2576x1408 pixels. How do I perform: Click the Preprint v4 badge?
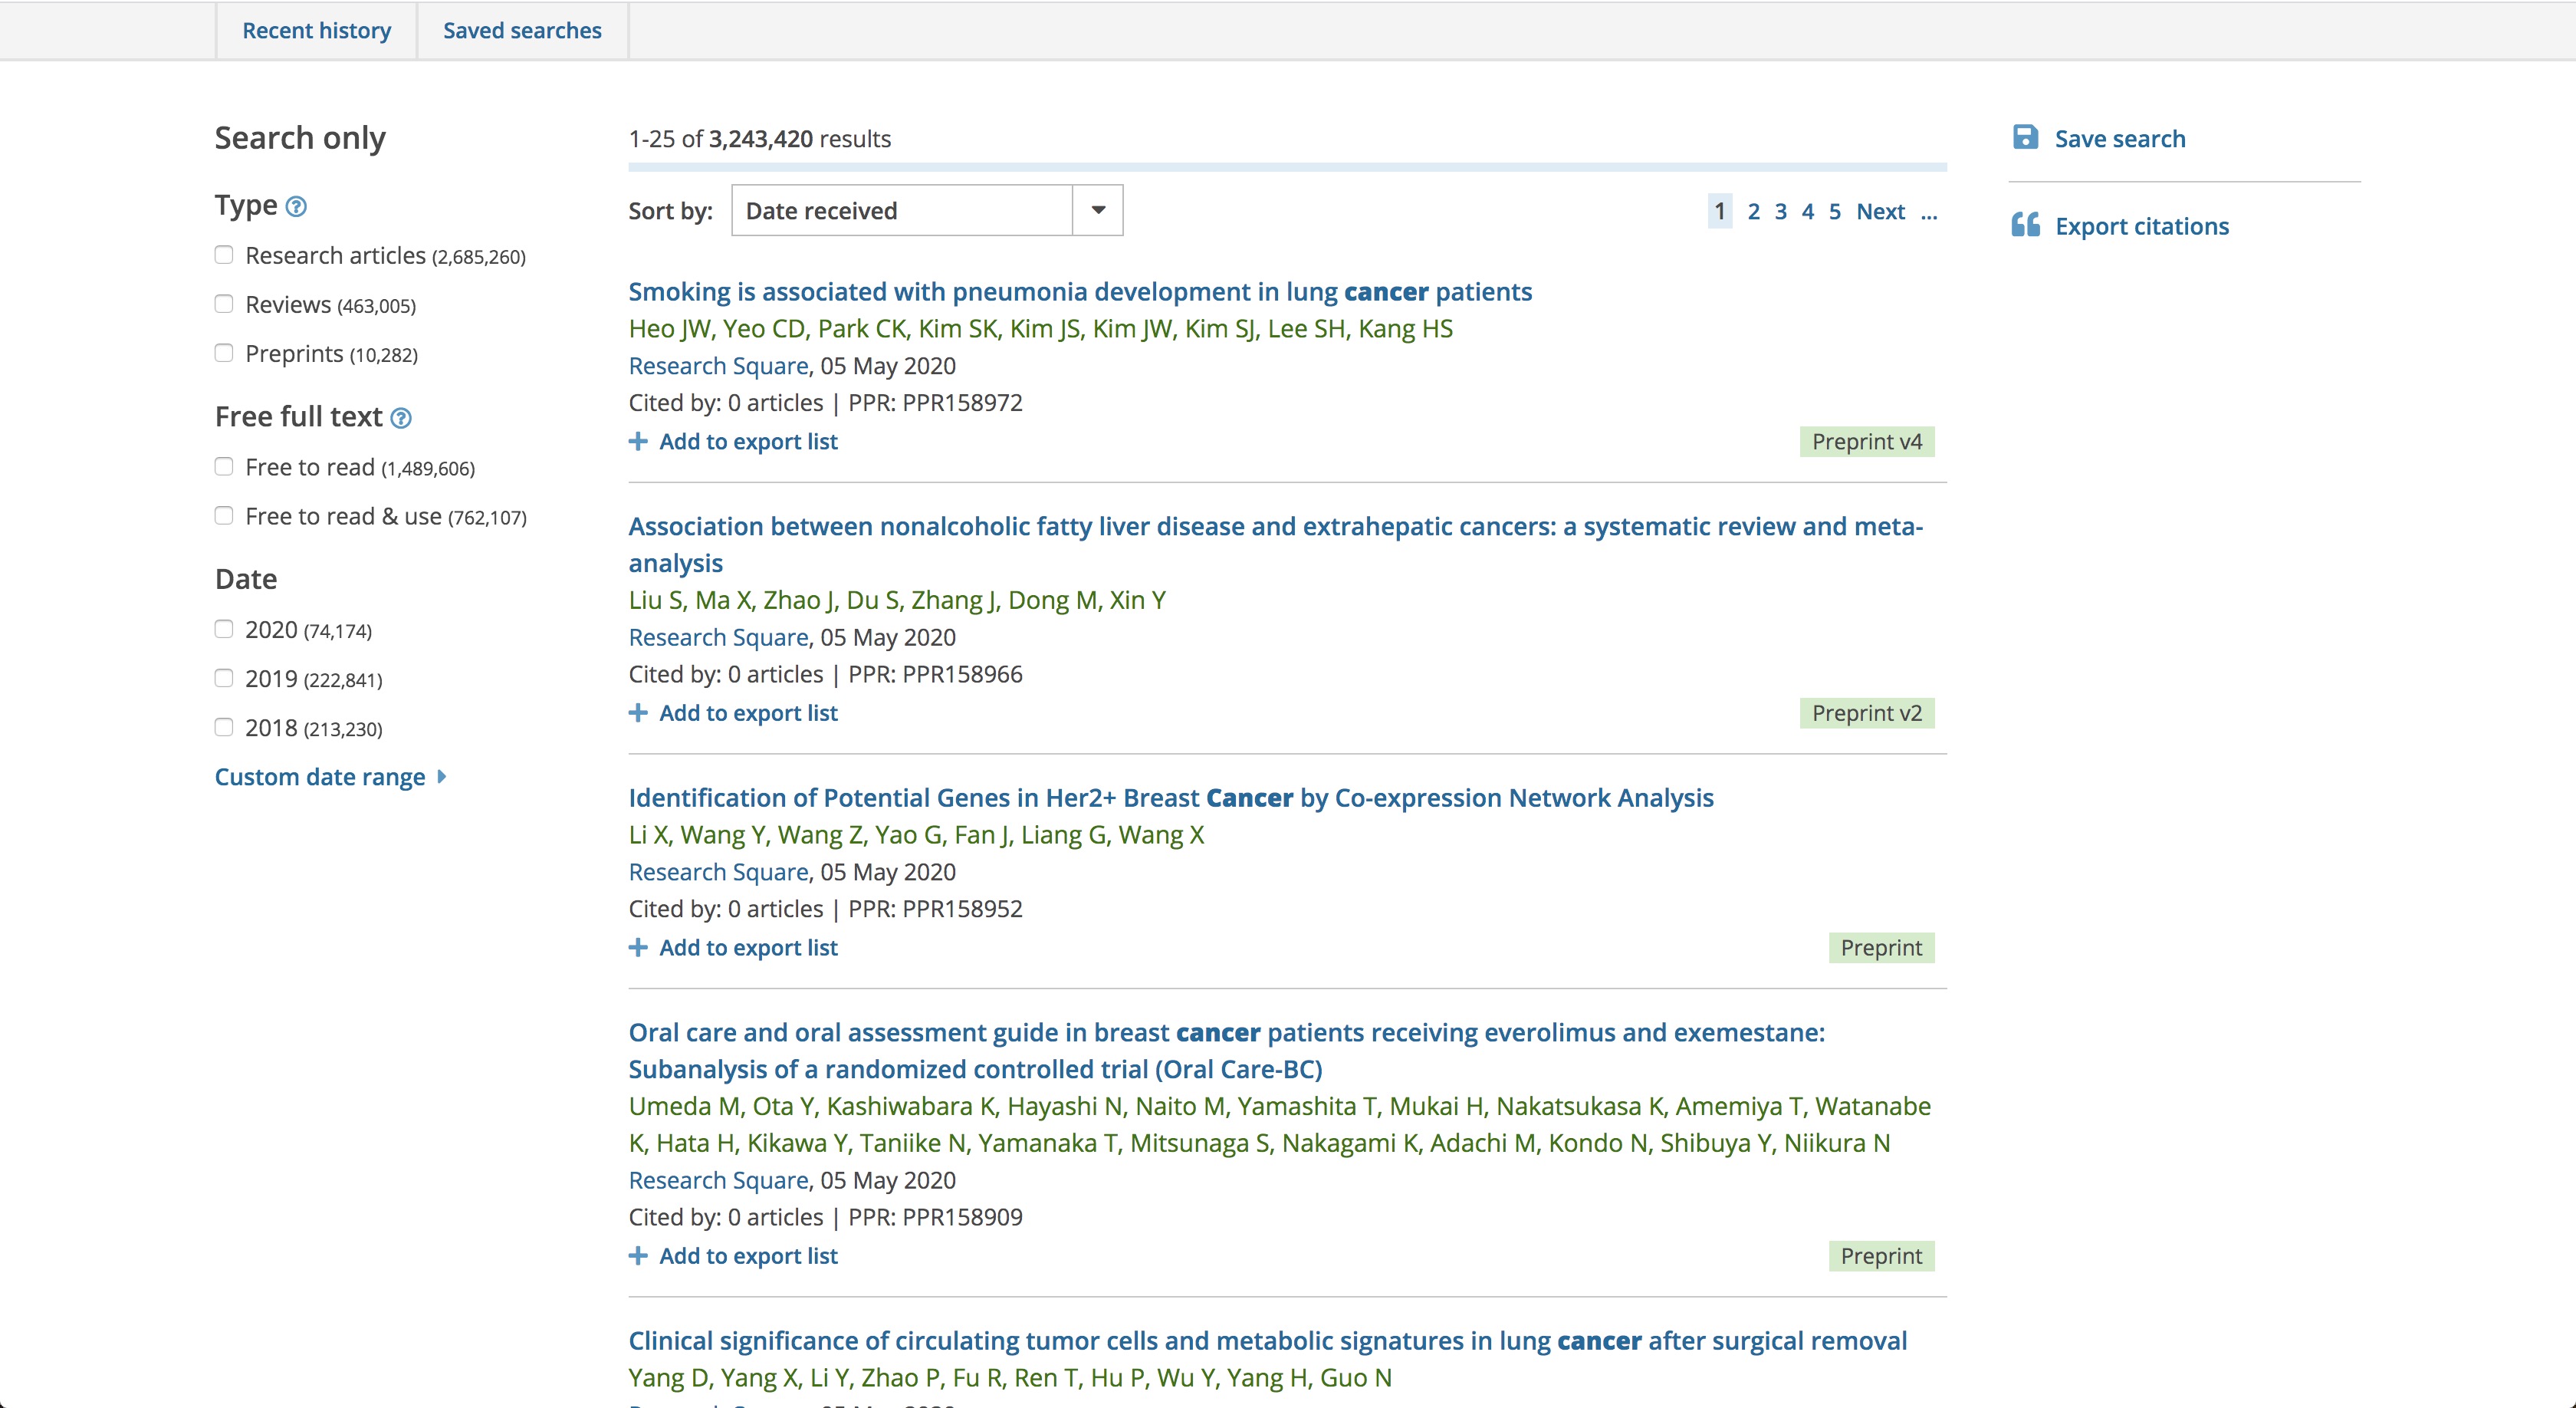(1866, 442)
